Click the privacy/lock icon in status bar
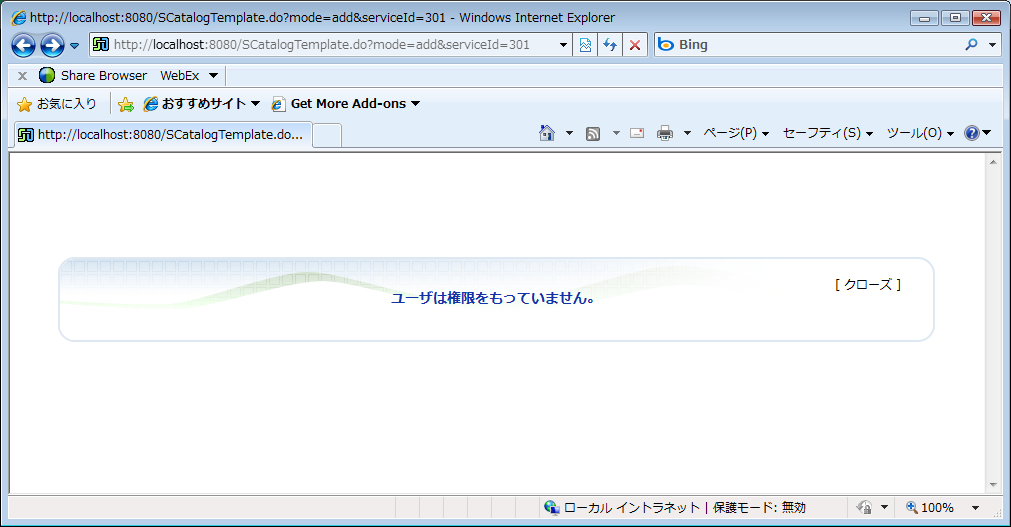Viewport: 1011px width, 527px height. click(865, 508)
